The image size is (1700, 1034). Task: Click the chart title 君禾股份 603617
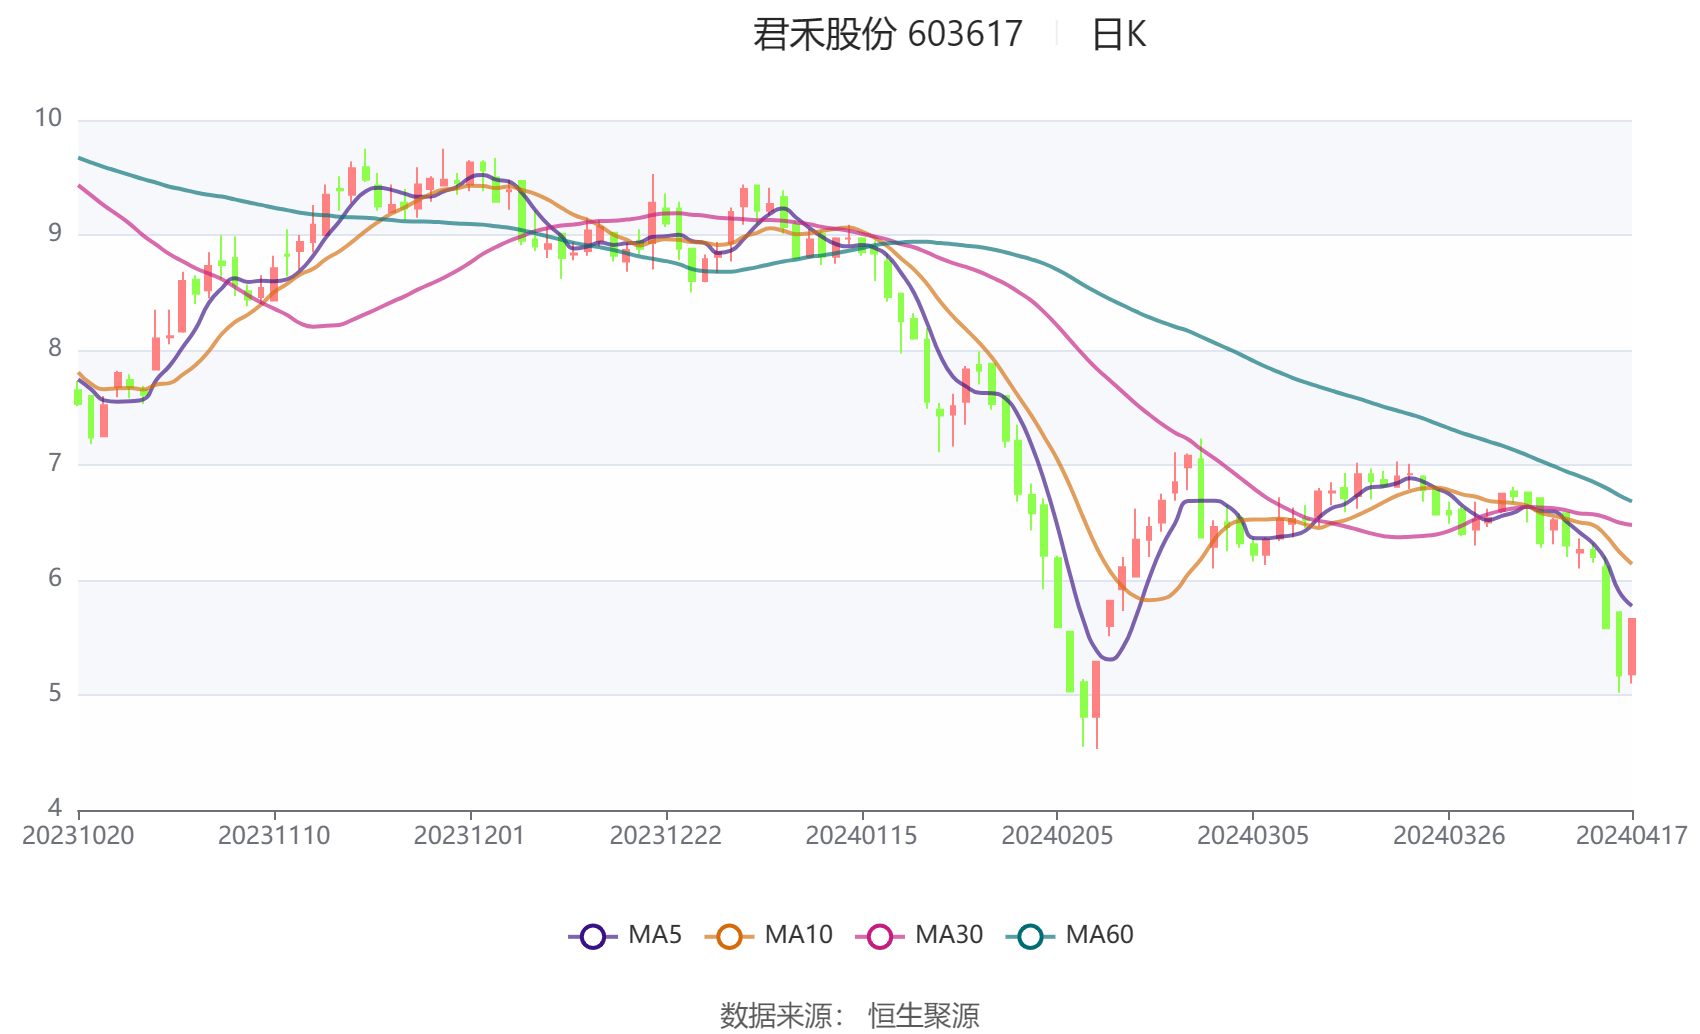(x=888, y=35)
